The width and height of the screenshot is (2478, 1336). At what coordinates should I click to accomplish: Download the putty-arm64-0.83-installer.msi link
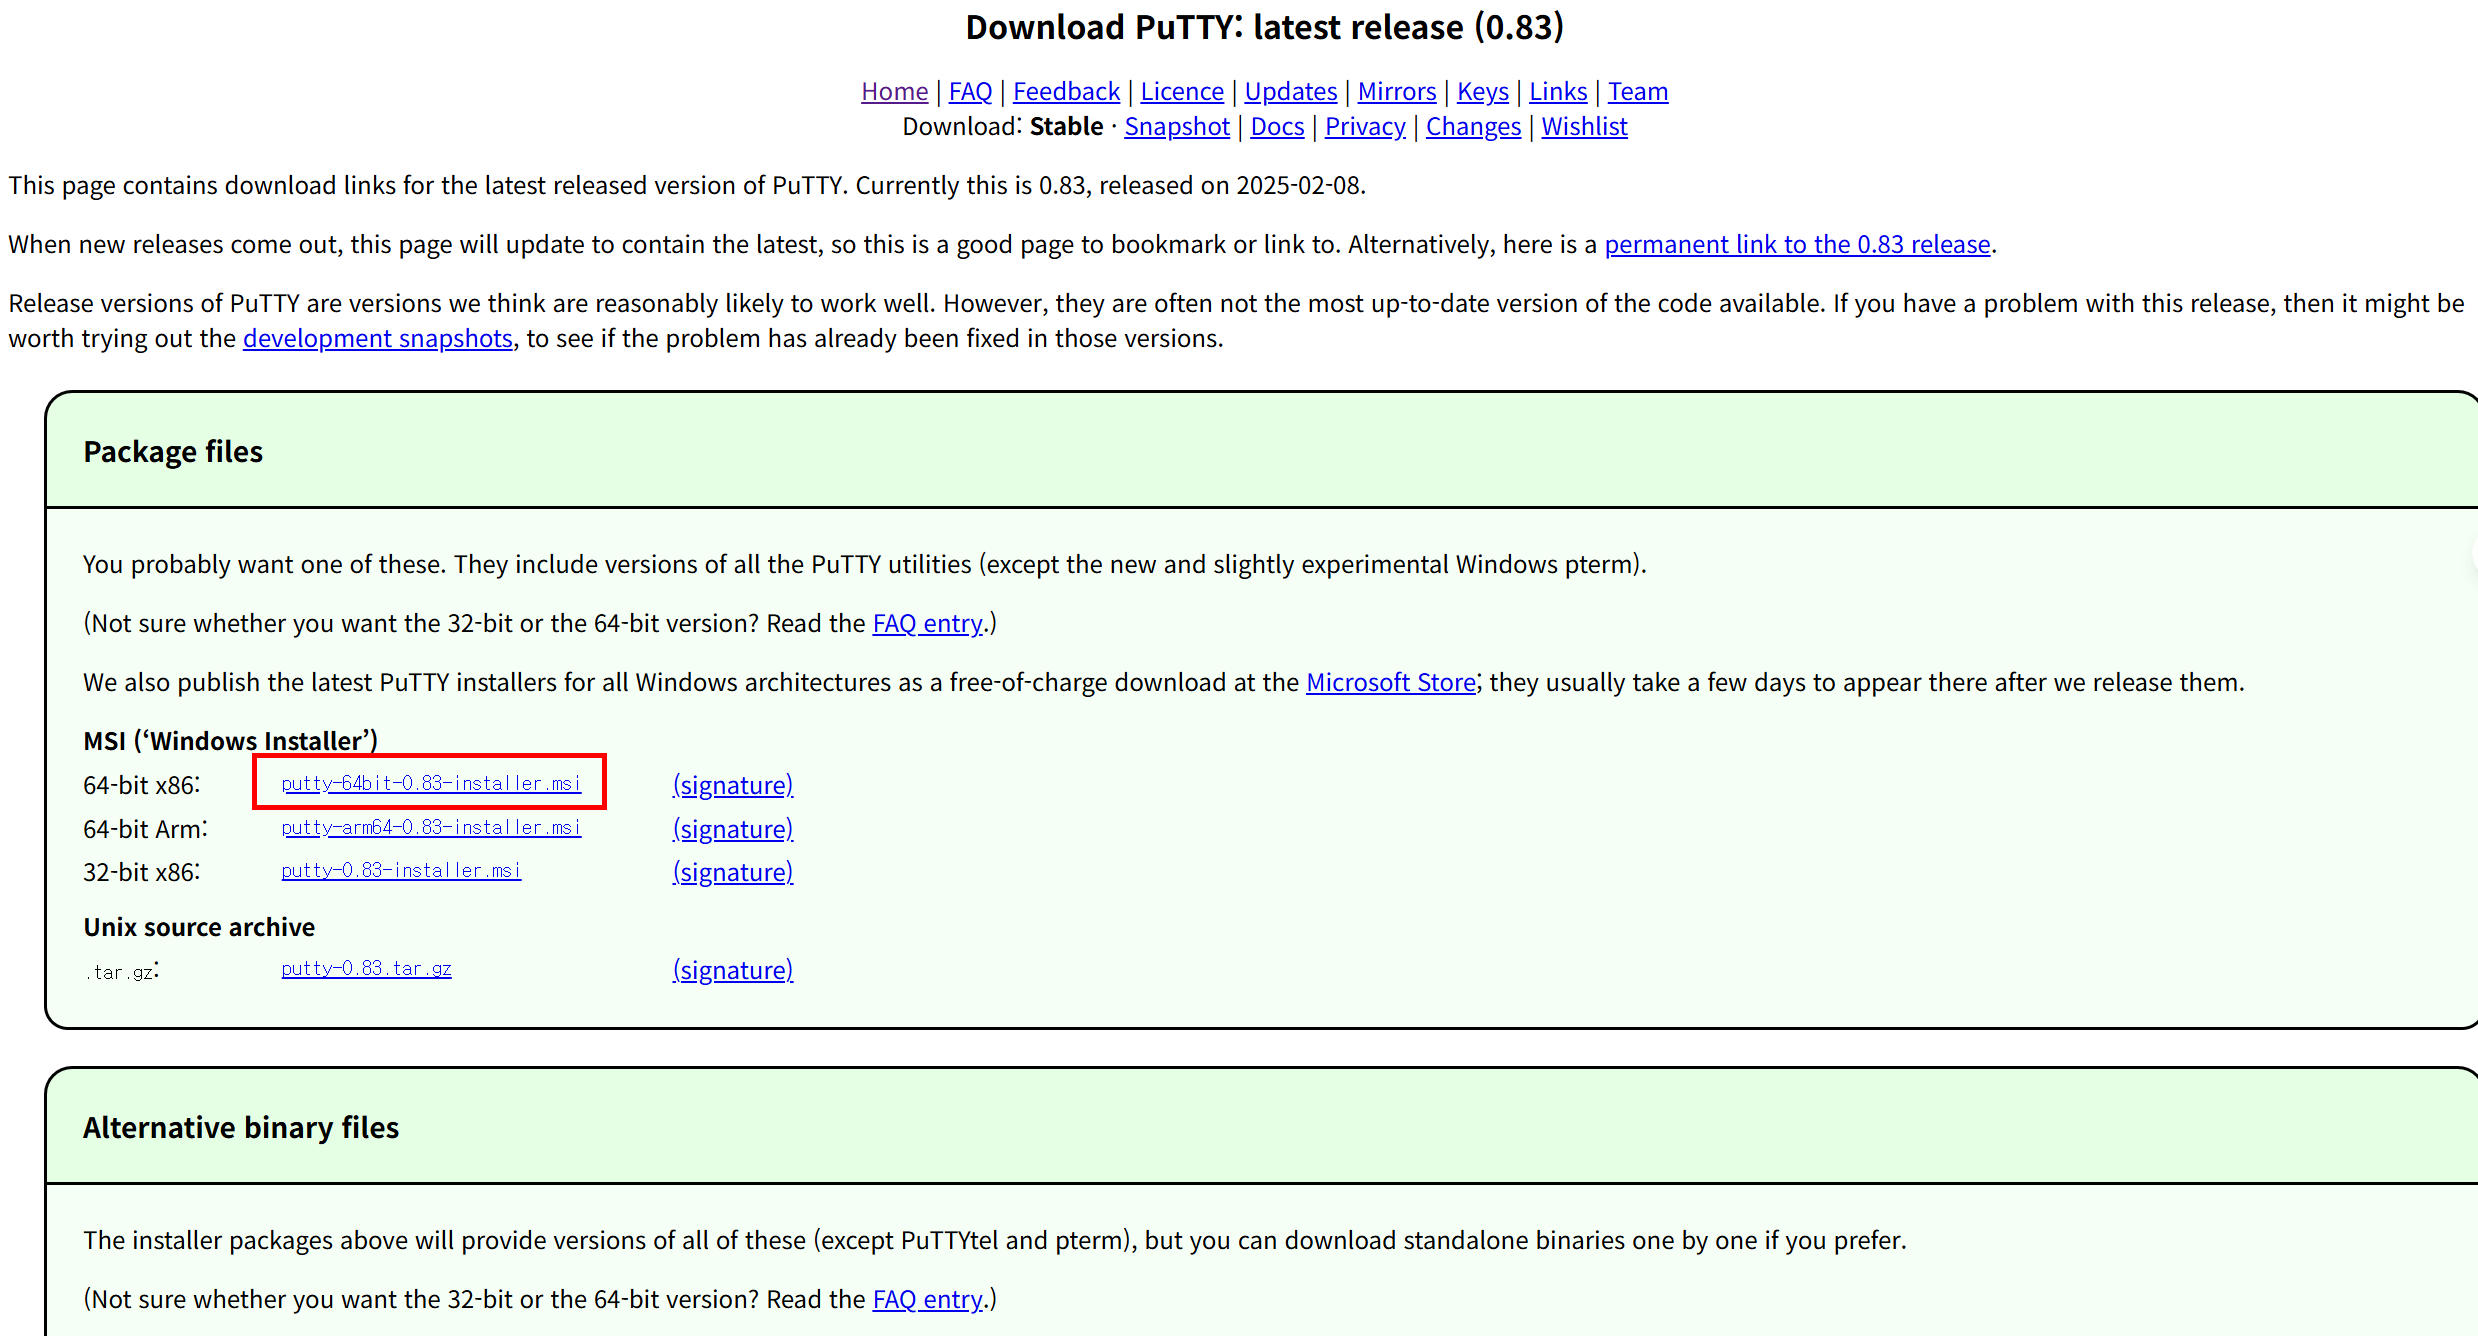coord(431,827)
